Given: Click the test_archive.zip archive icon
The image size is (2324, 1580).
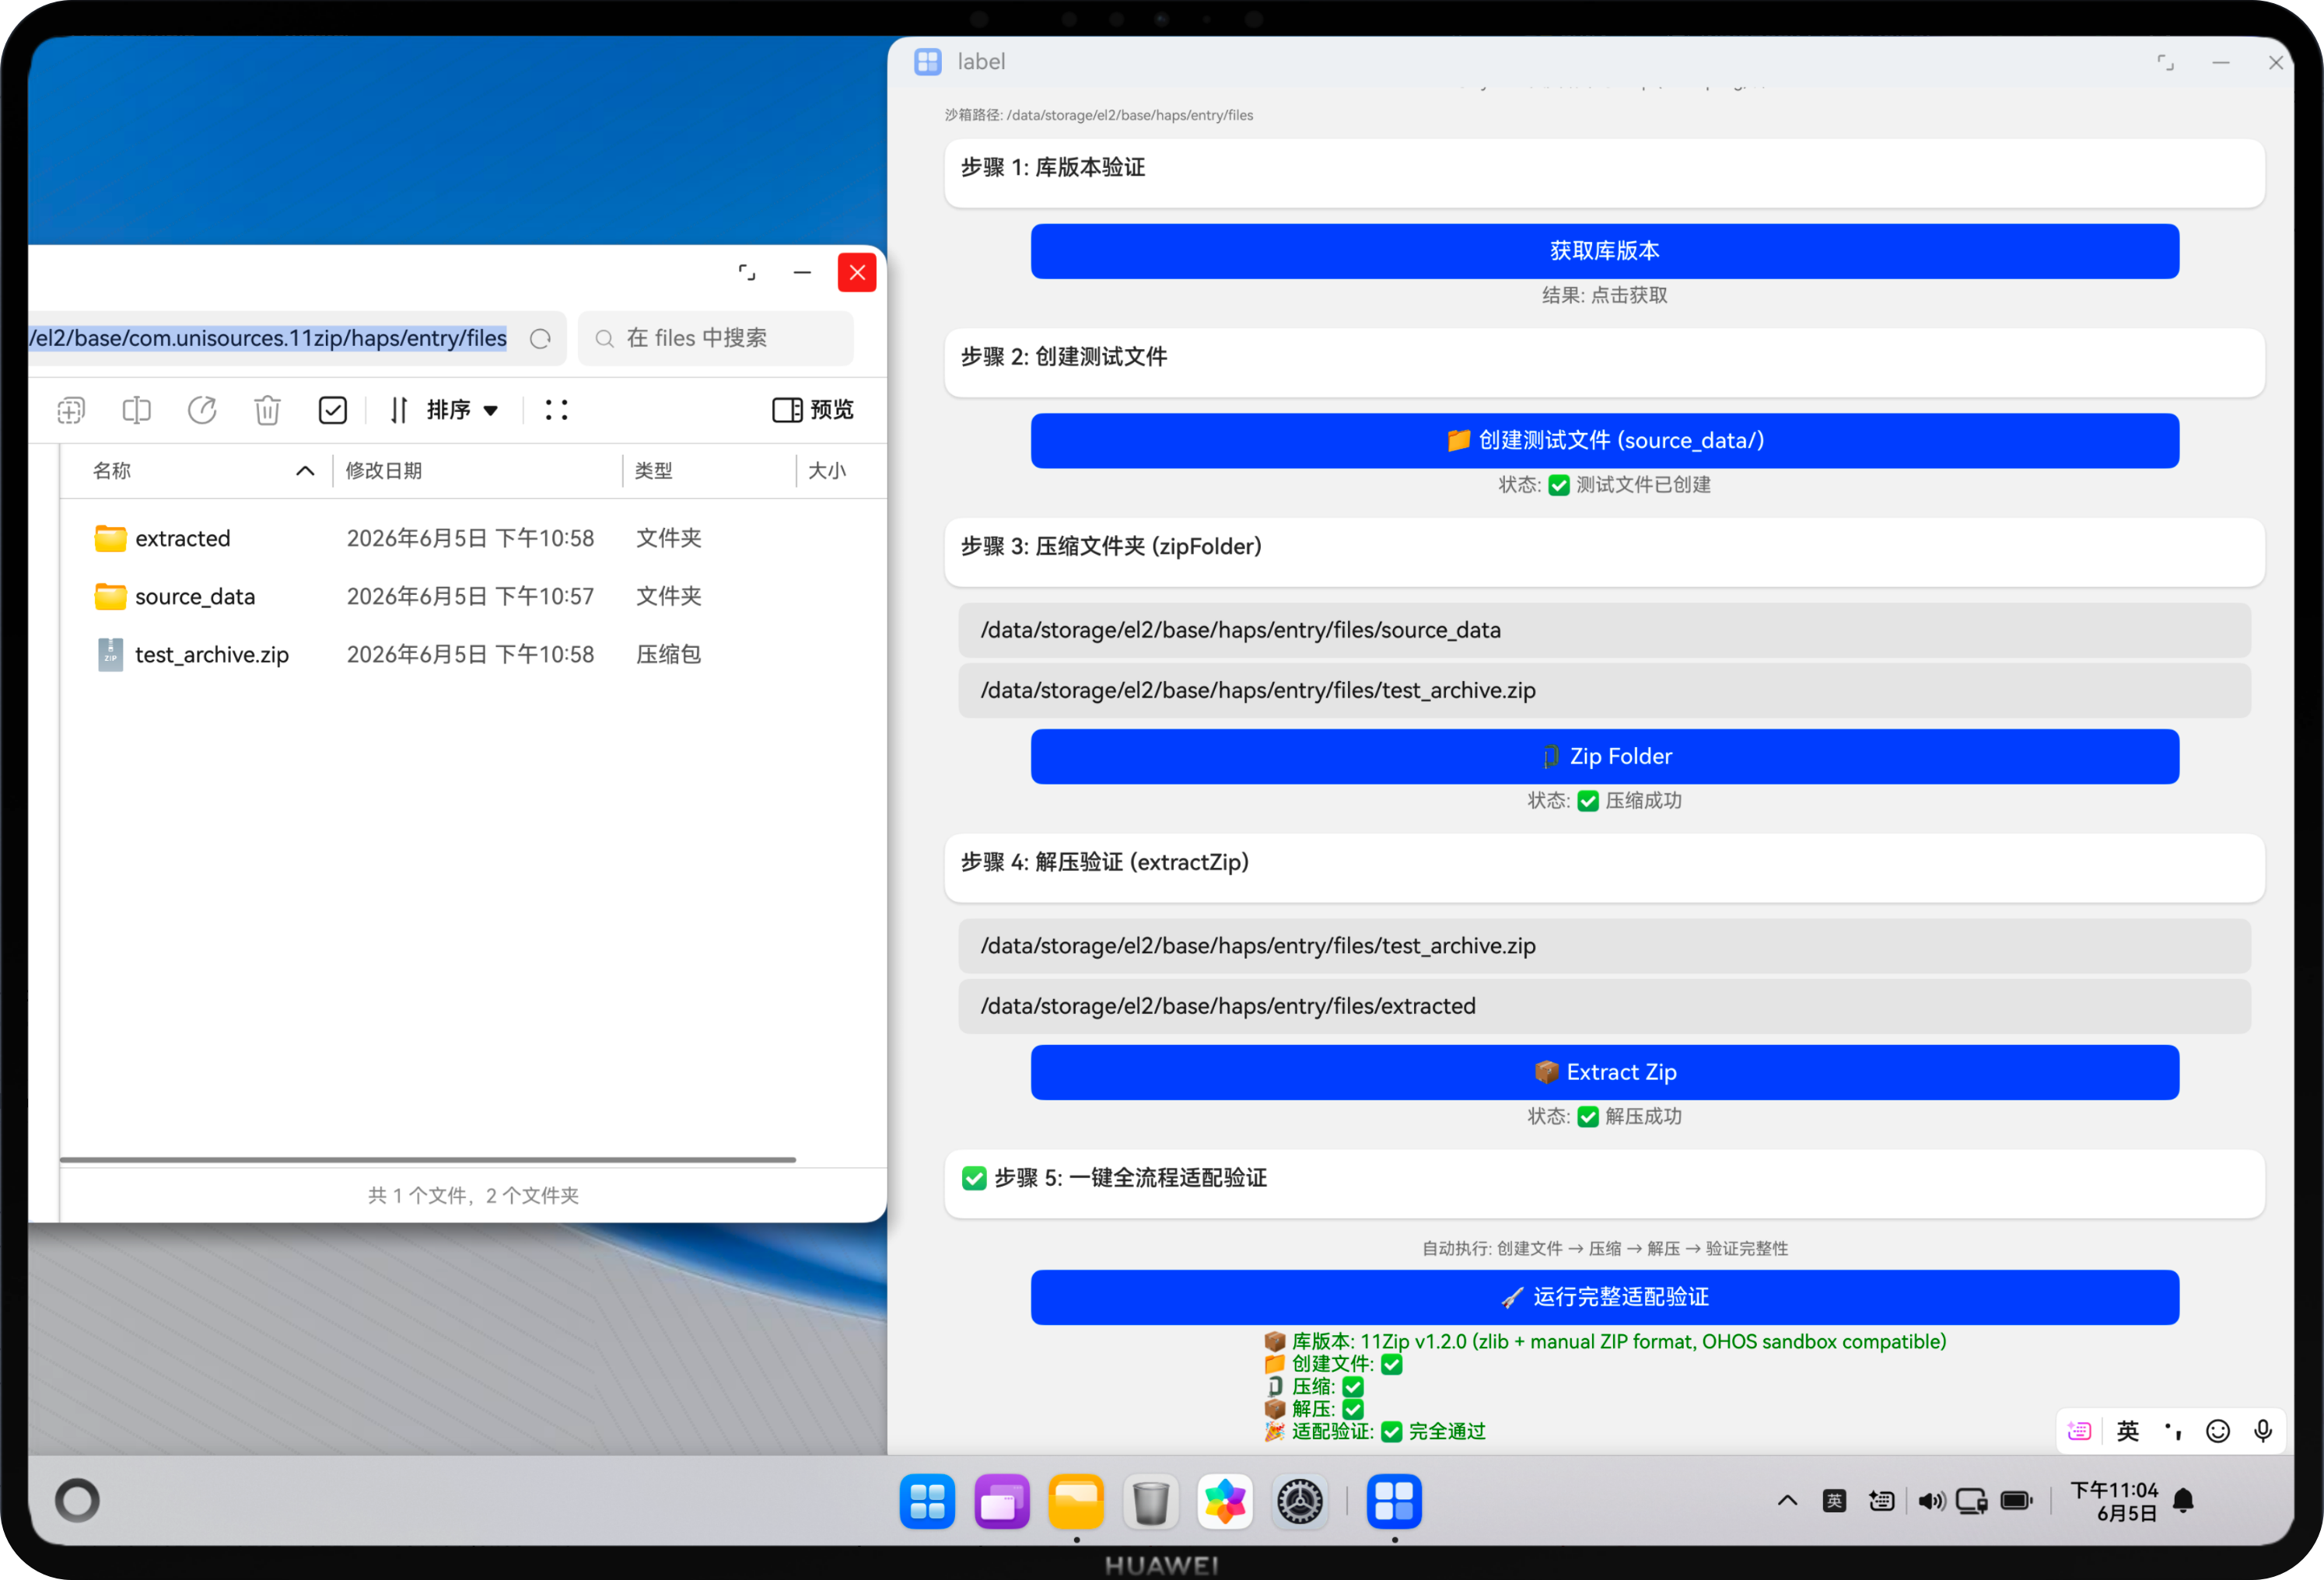Looking at the screenshot, I should coord(110,654).
